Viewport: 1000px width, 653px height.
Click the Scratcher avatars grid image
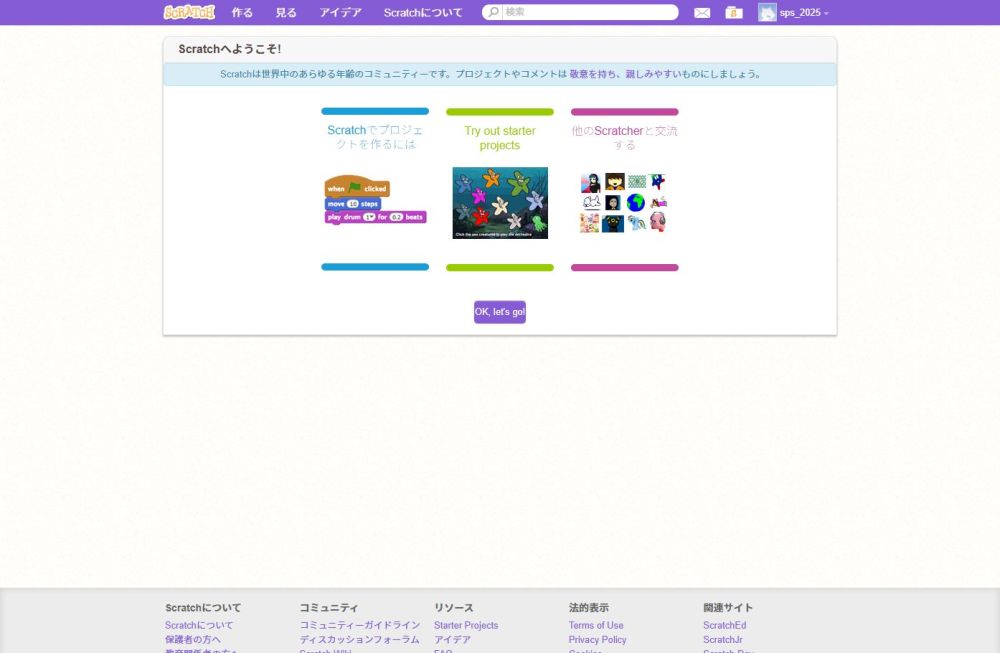coord(624,203)
